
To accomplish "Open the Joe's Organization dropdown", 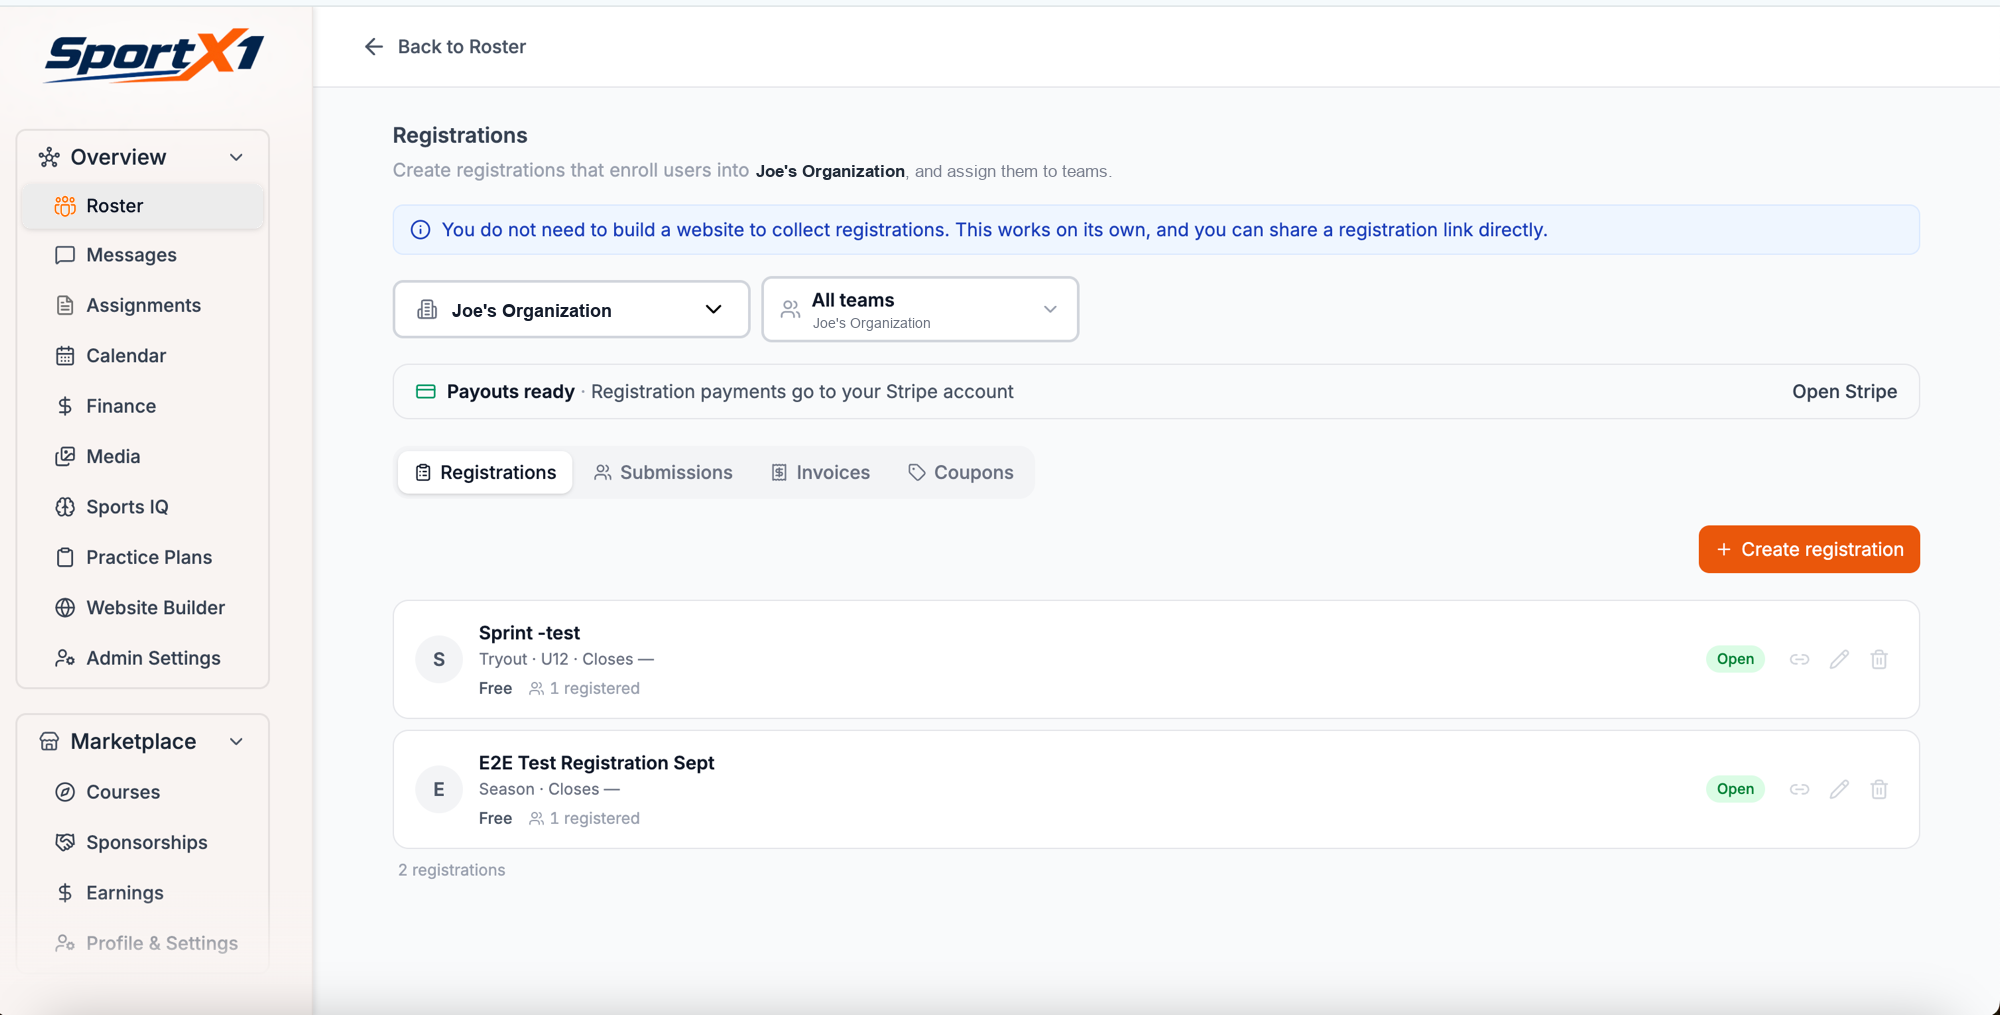I will point(571,310).
